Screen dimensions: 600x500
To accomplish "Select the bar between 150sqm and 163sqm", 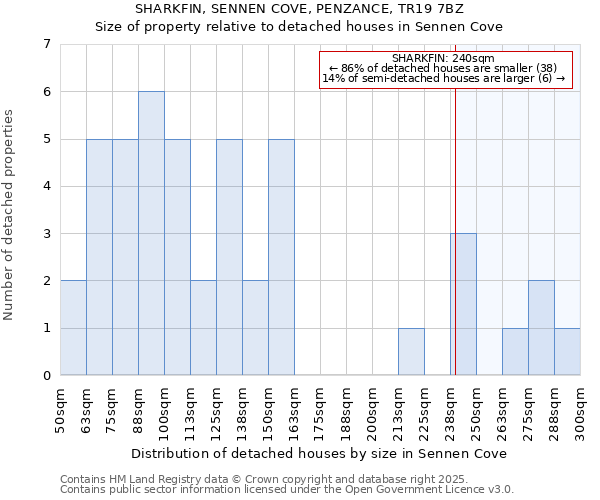I will (x=281, y=257).
